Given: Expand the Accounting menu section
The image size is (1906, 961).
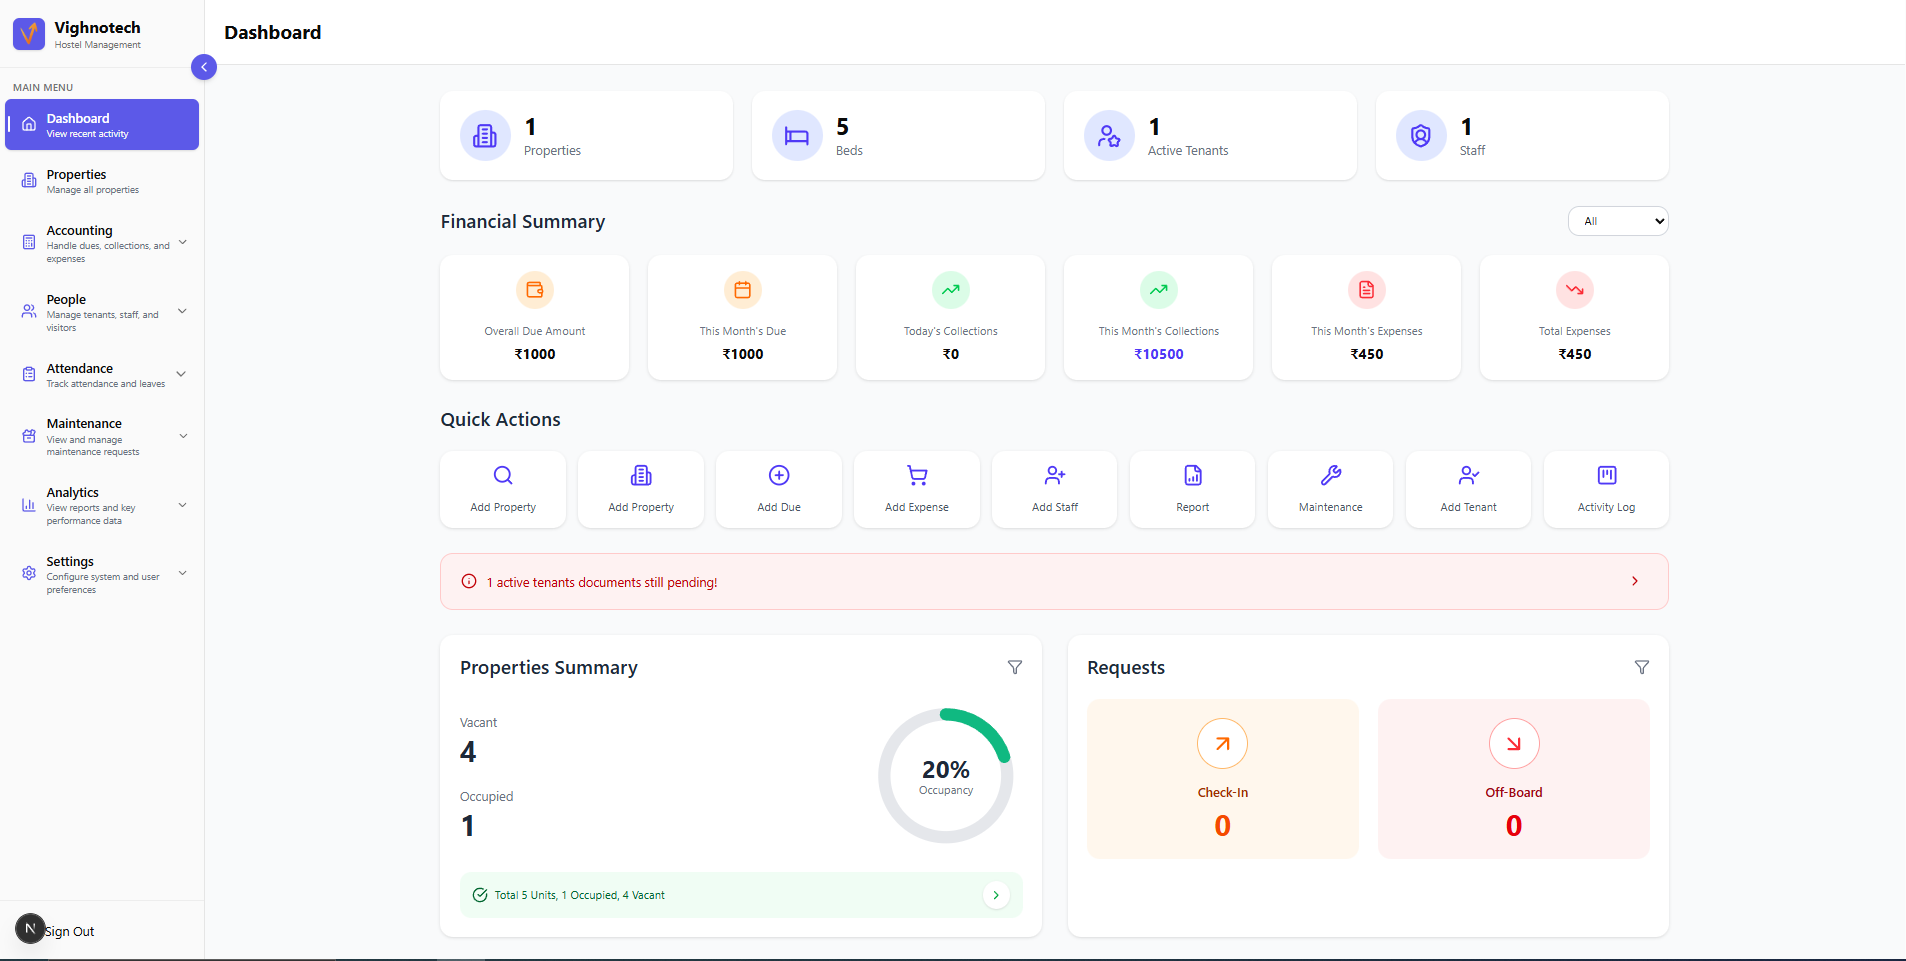Looking at the screenshot, I should pos(183,242).
